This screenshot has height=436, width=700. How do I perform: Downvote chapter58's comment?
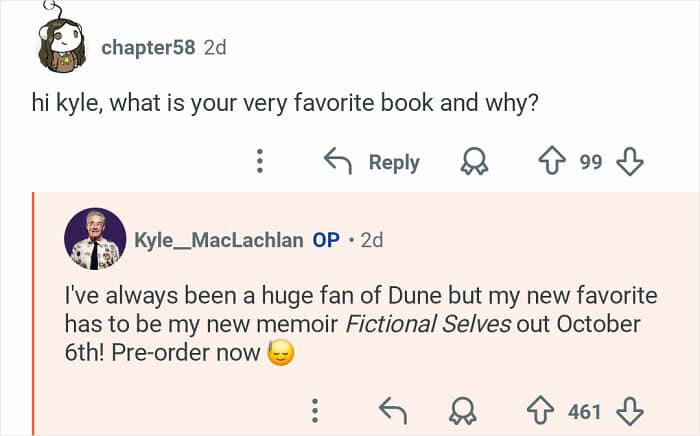629,162
